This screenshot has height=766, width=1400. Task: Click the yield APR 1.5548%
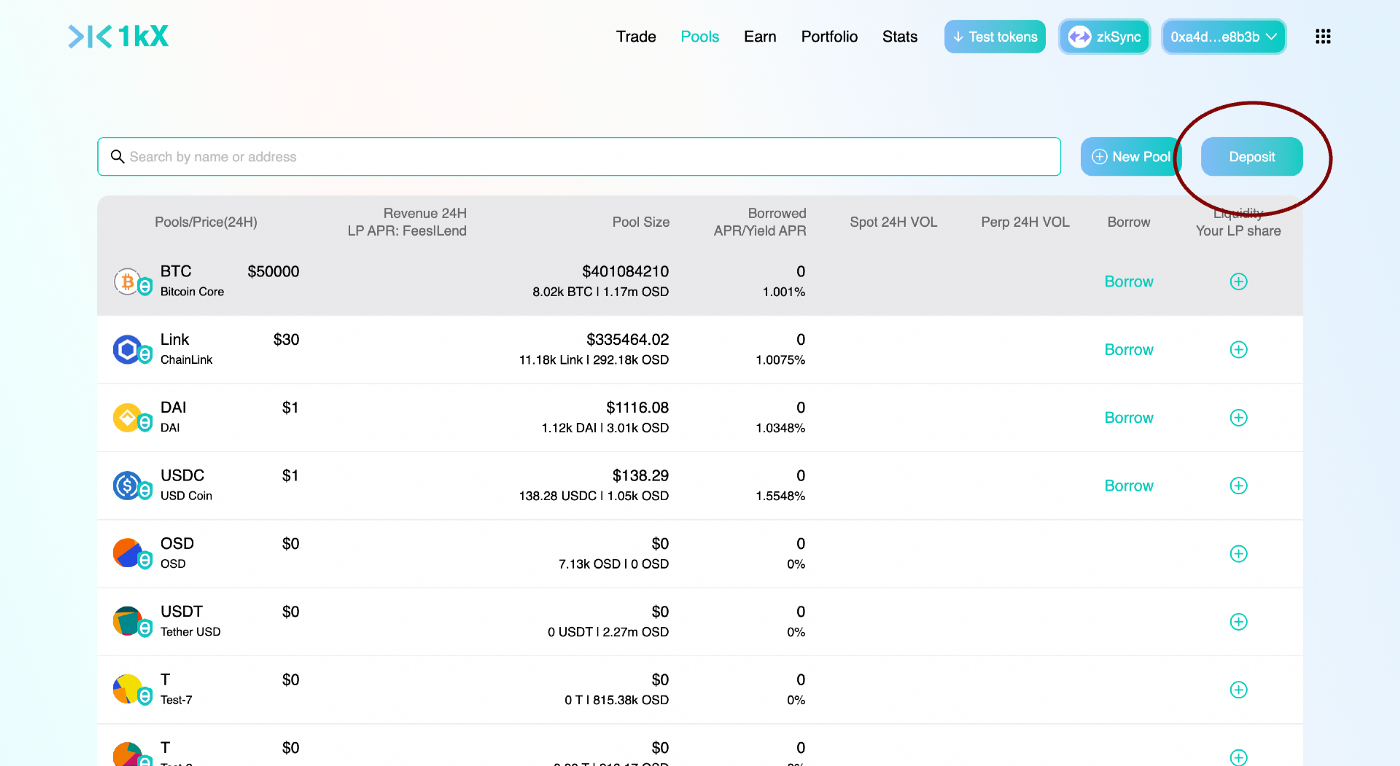tap(781, 496)
